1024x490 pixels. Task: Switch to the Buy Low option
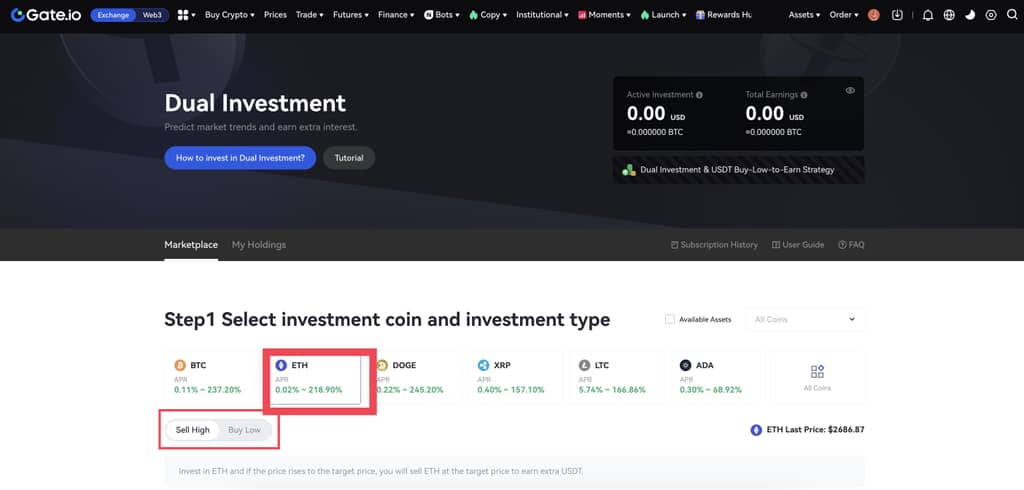click(244, 430)
